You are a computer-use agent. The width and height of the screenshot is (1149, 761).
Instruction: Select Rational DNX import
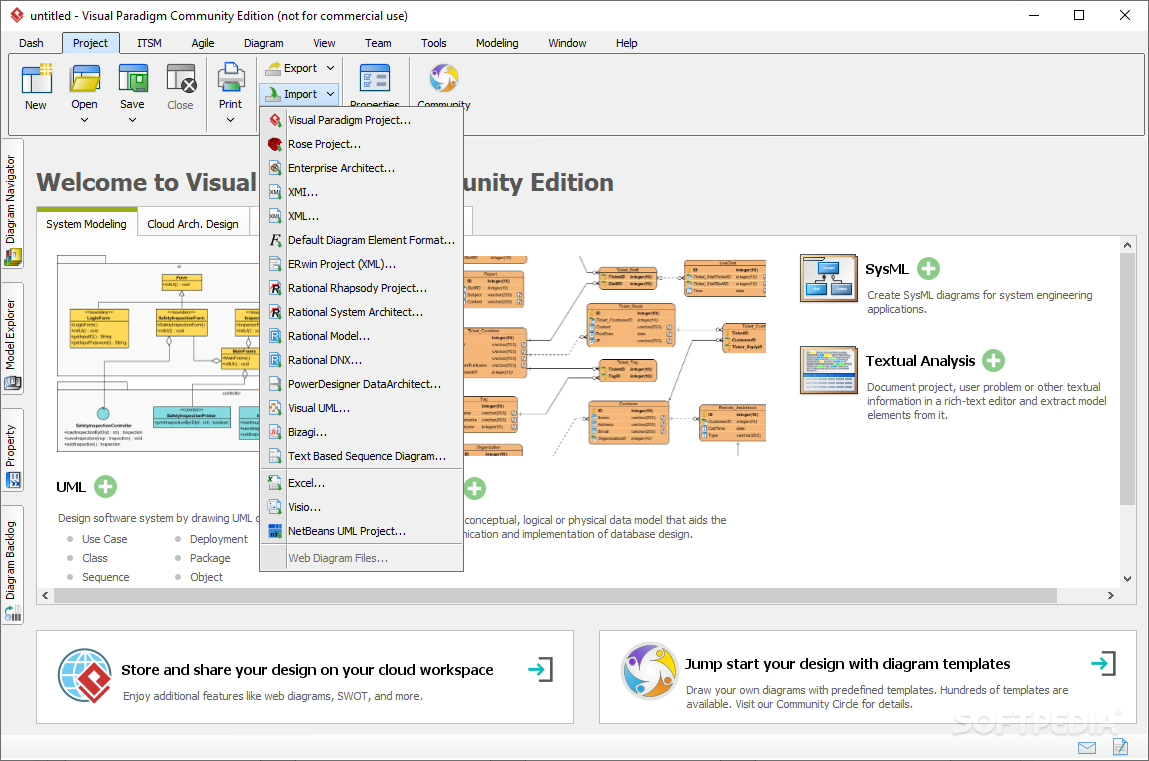point(362,360)
